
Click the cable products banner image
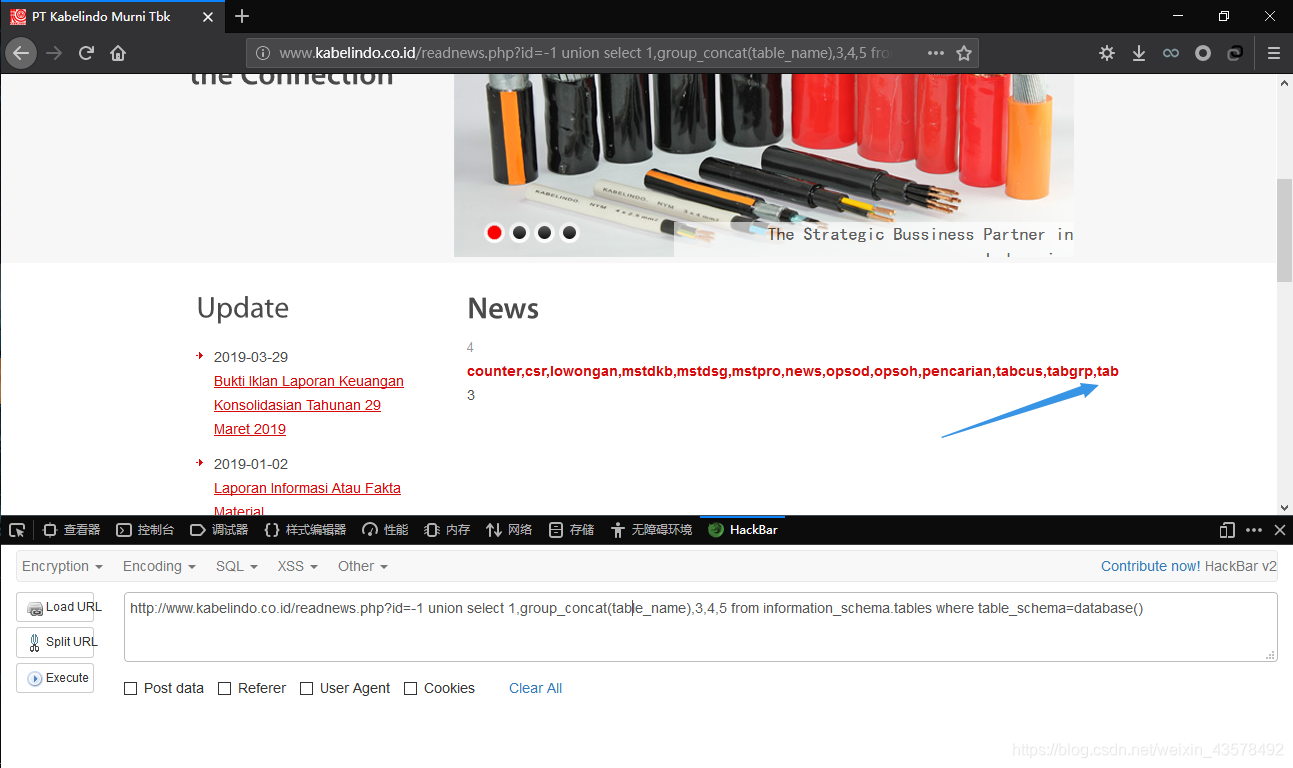click(764, 165)
